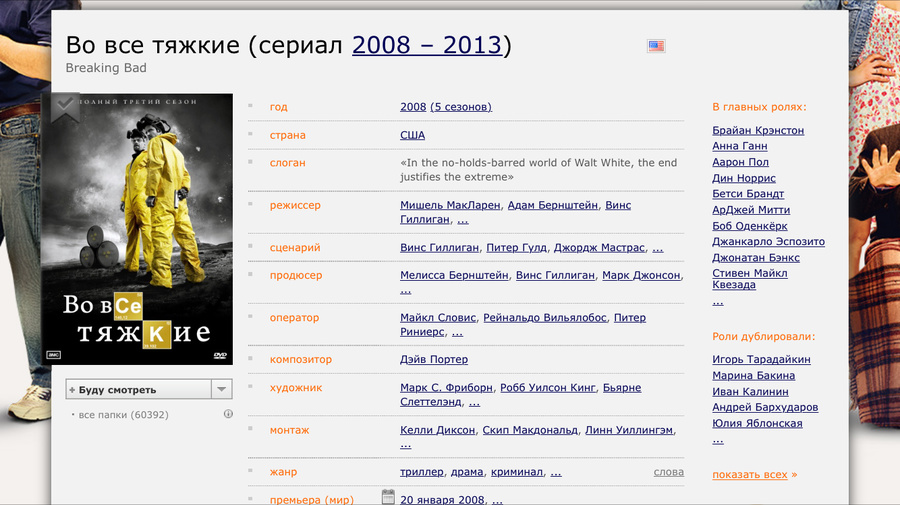Expand more artists ellipsis

pos(474,402)
